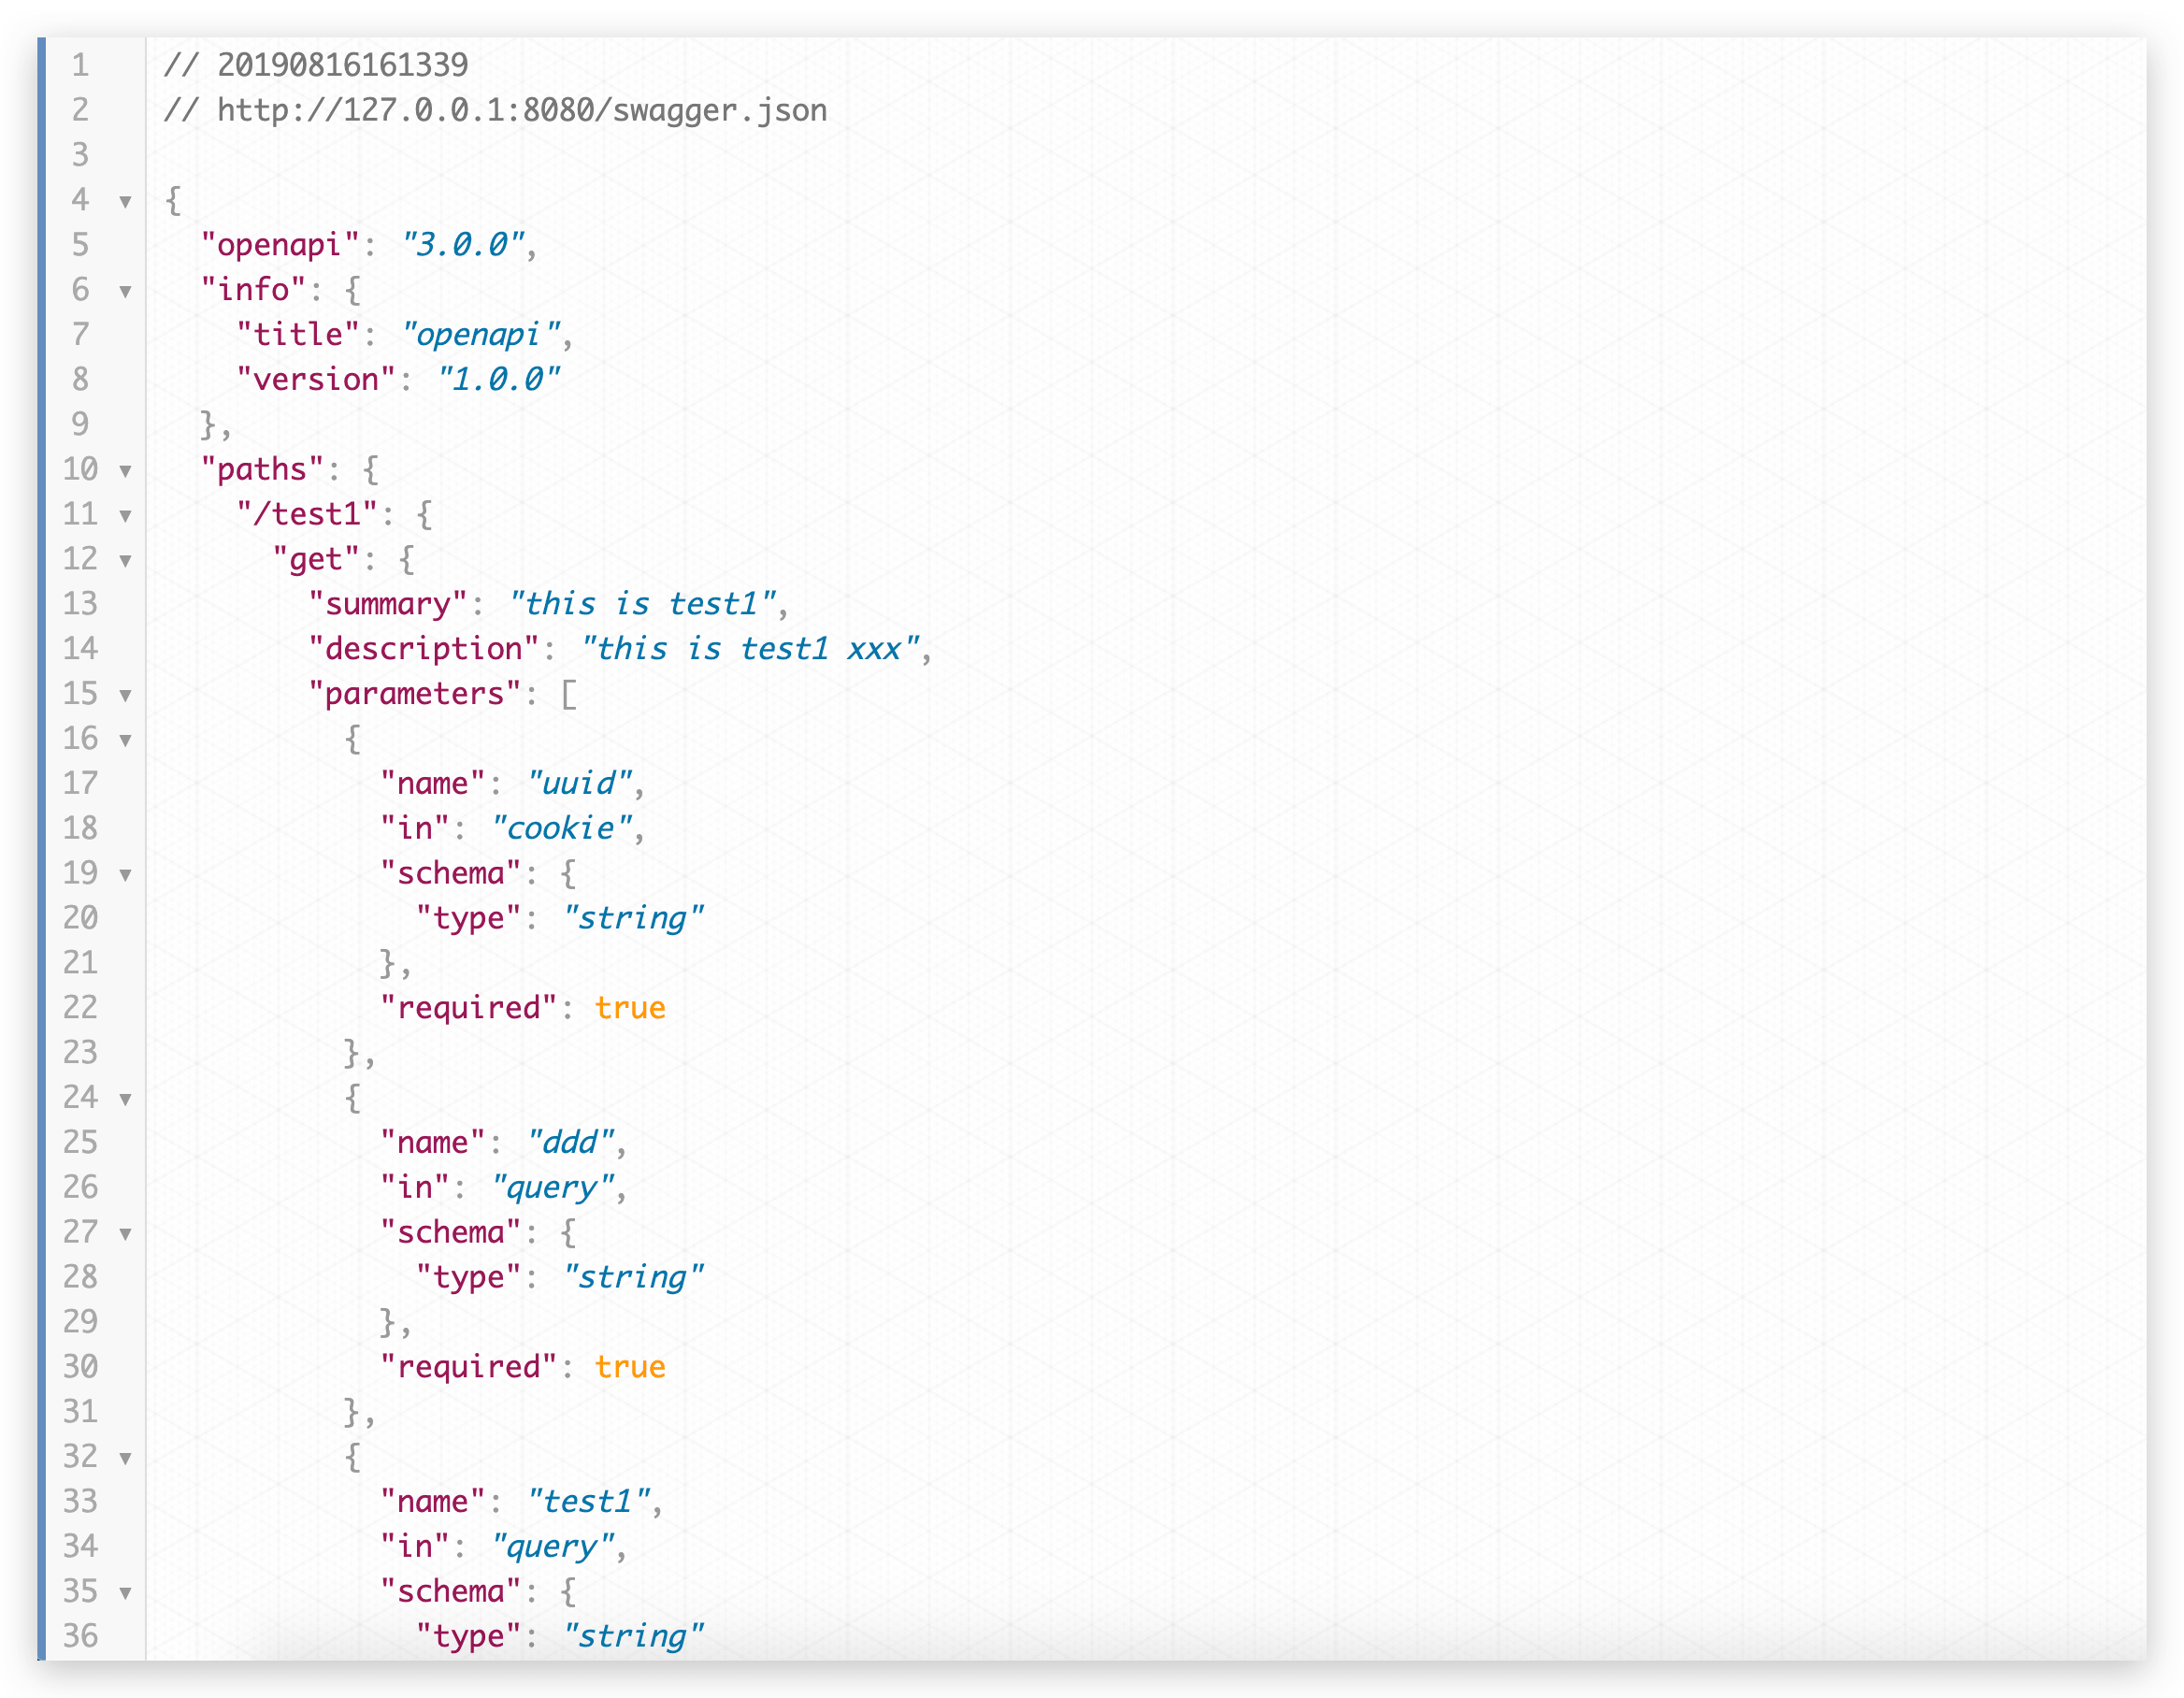The image size is (2184, 1698).
Task: Fold the "/test1" path object
Action: coord(125,516)
